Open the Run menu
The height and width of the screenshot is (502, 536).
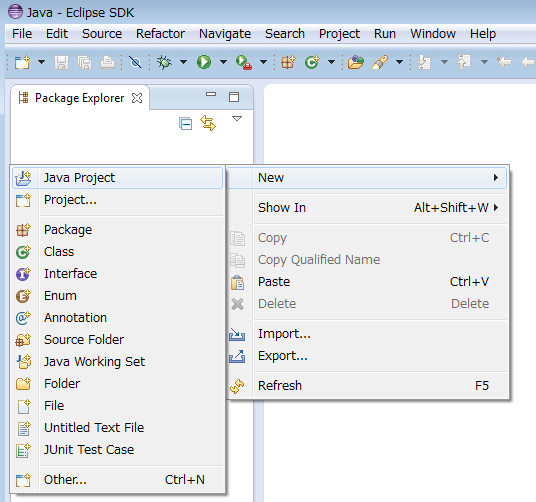[385, 34]
